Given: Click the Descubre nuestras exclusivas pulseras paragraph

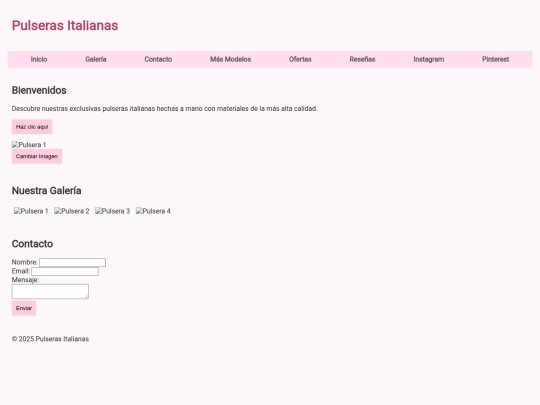Looking at the screenshot, I should click(x=165, y=108).
